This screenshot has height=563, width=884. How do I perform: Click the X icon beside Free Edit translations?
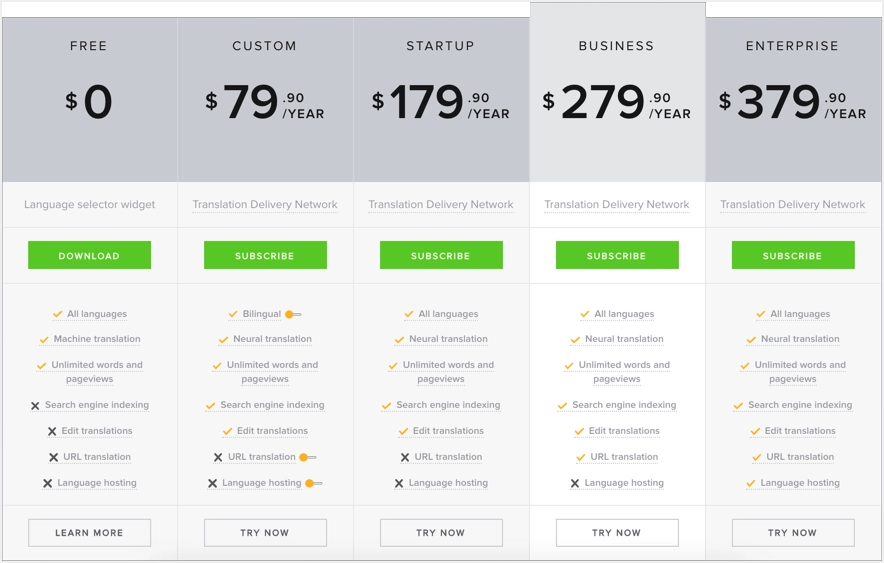[52, 432]
